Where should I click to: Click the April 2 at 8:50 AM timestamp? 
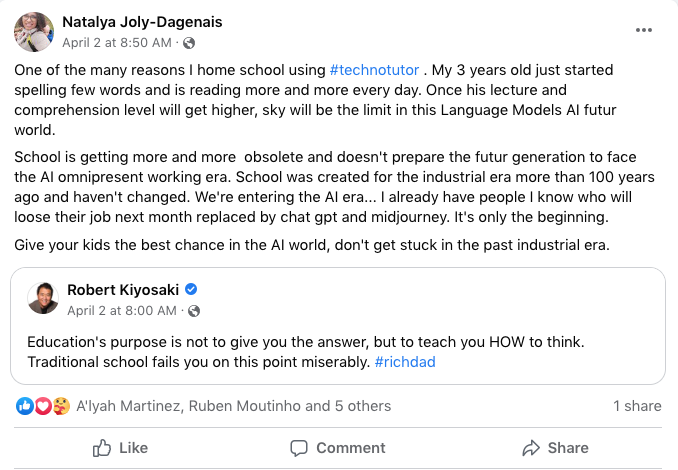pyautogui.click(x=118, y=43)
